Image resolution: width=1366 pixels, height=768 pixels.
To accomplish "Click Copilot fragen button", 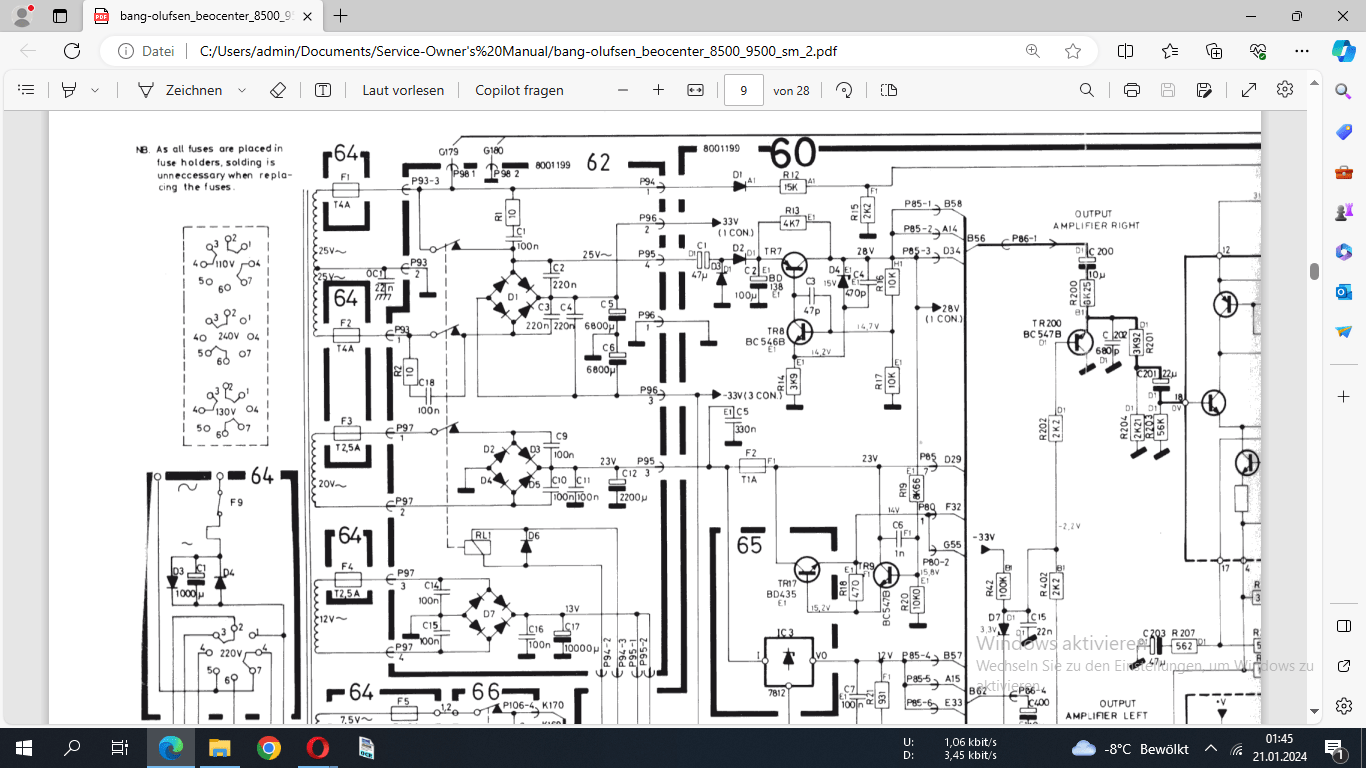I will 519,90.
